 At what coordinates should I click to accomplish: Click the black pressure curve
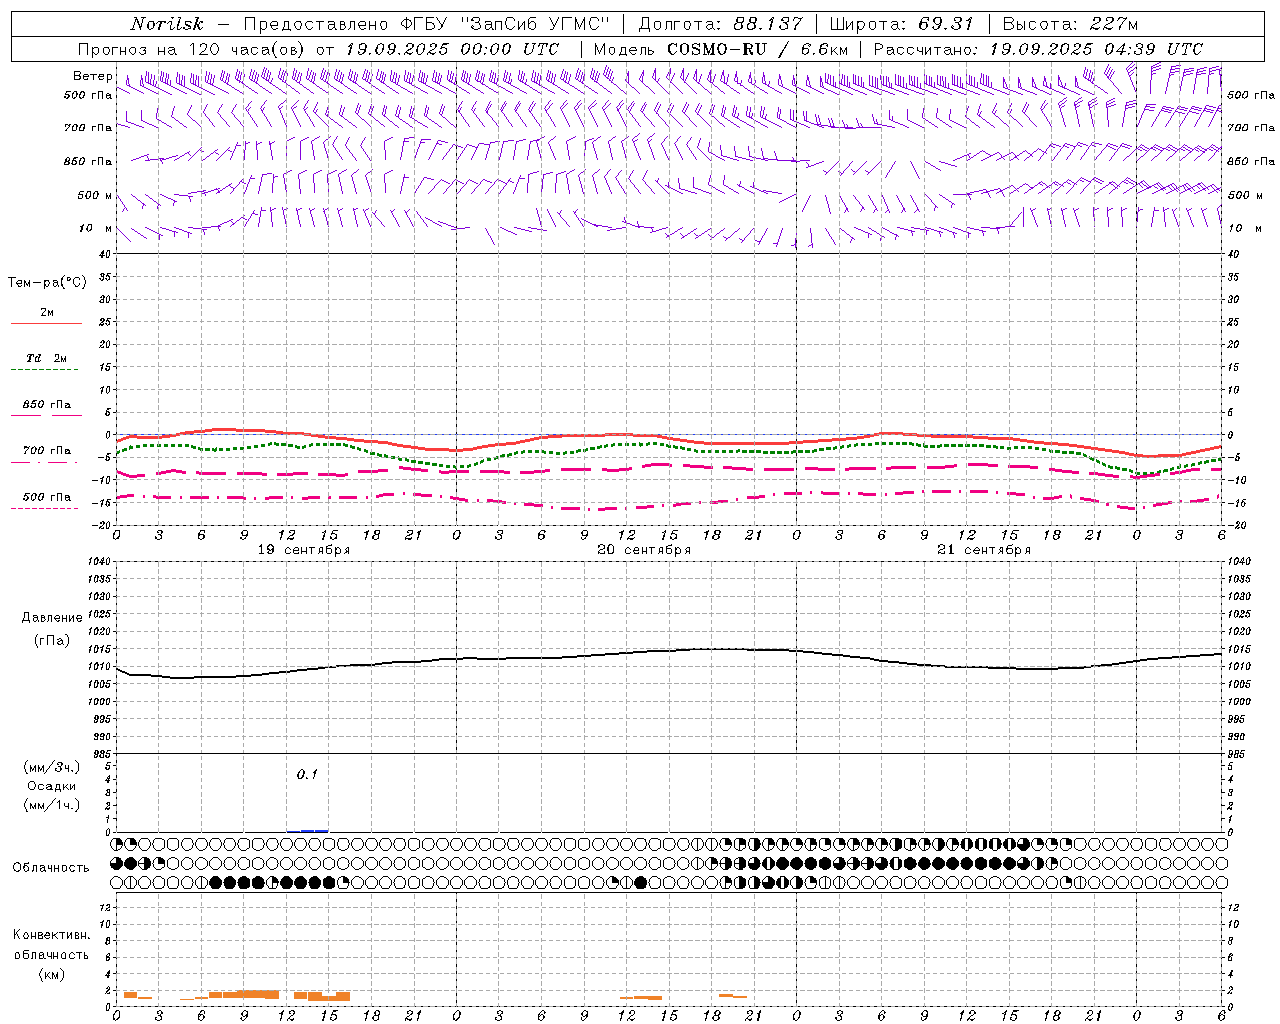[670, 652]
